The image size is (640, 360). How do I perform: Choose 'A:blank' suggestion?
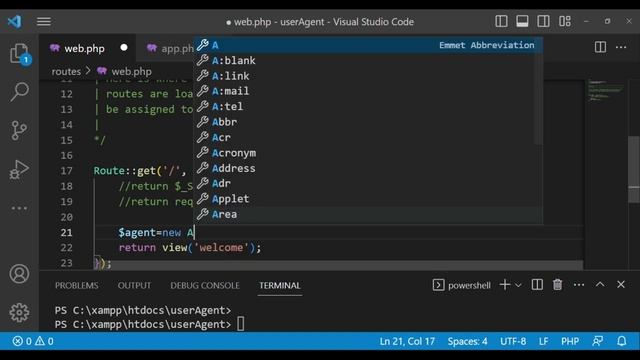click(367, 60)
